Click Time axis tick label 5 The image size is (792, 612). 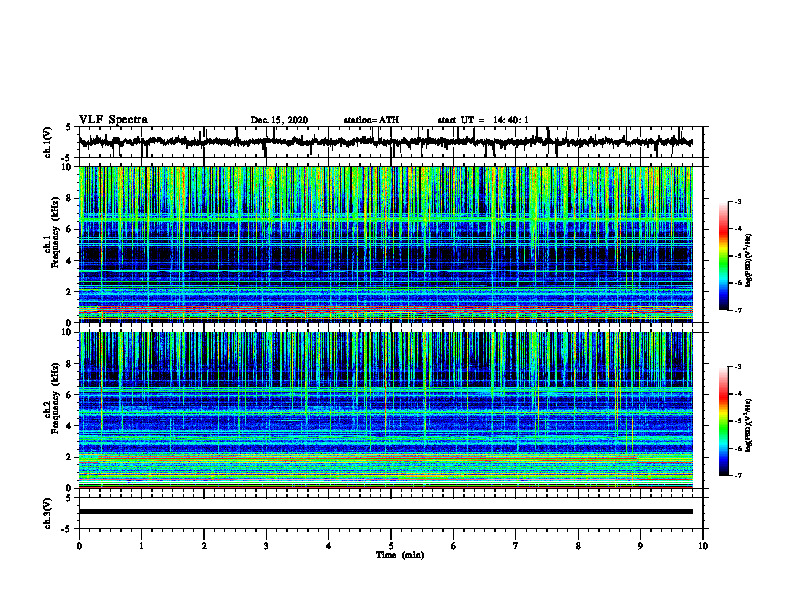[391, 546]
